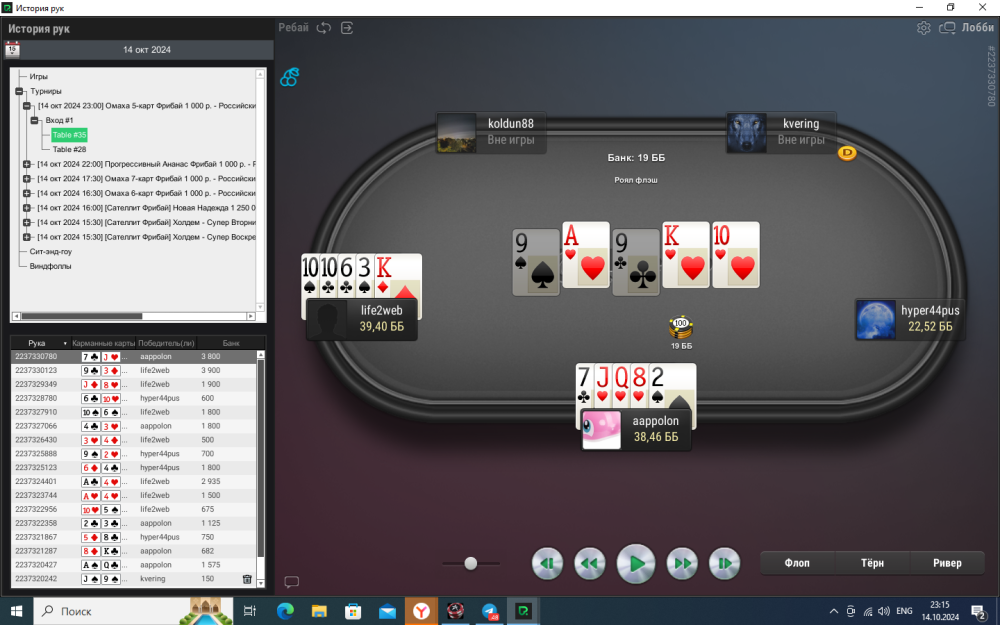This screenshot has height=625, width=1000.
Task: Jump to previous hand with skip-back button
Action: click(547, 564)
